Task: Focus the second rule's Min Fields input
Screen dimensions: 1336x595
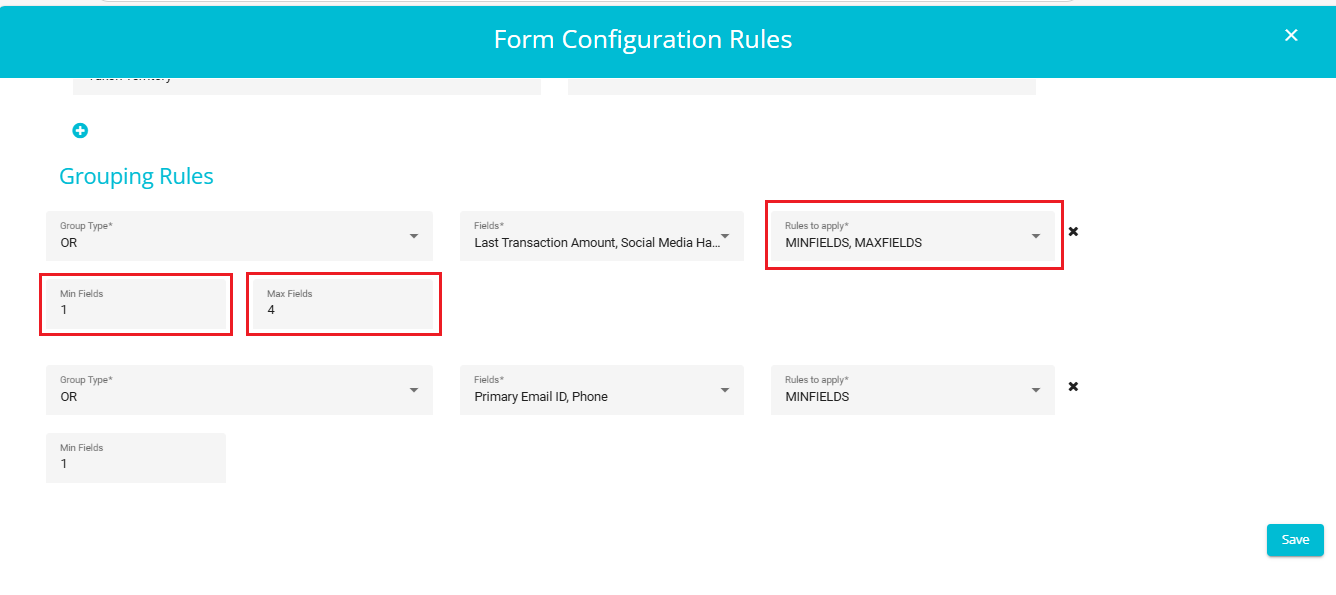Action: click(136, 458)
